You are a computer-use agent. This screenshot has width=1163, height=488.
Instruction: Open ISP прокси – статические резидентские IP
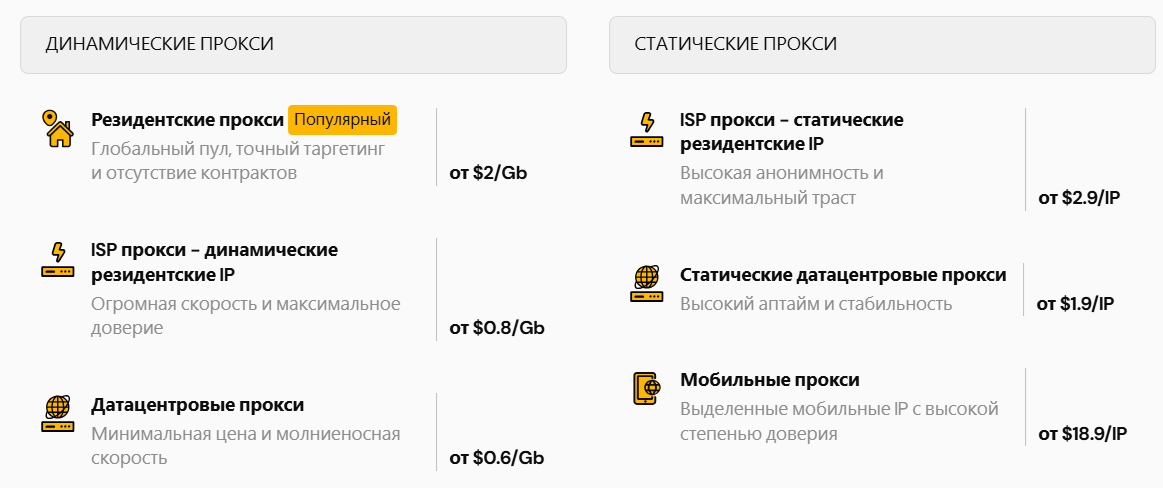click(x=791, y=132)
